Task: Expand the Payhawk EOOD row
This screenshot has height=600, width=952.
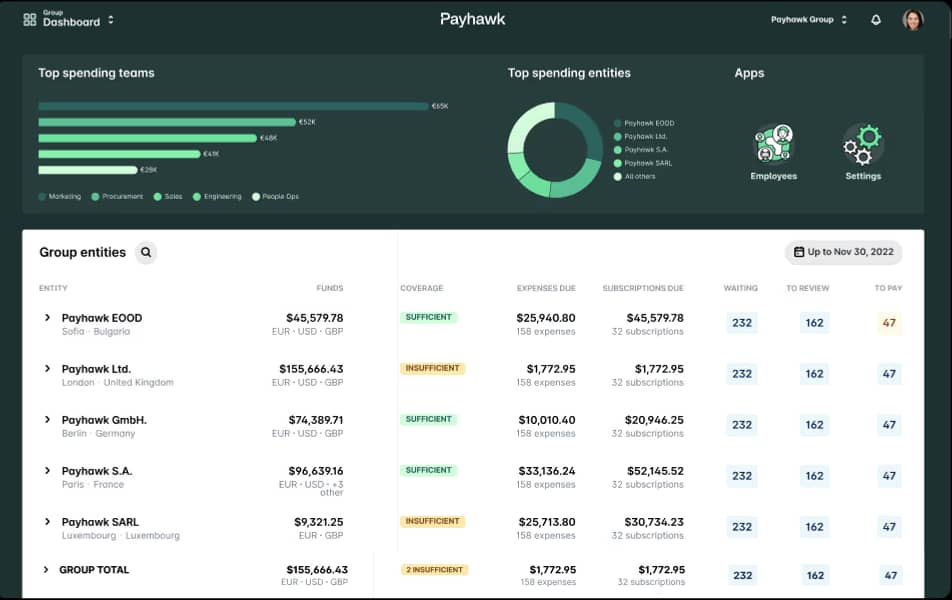Action: (47, 317)
